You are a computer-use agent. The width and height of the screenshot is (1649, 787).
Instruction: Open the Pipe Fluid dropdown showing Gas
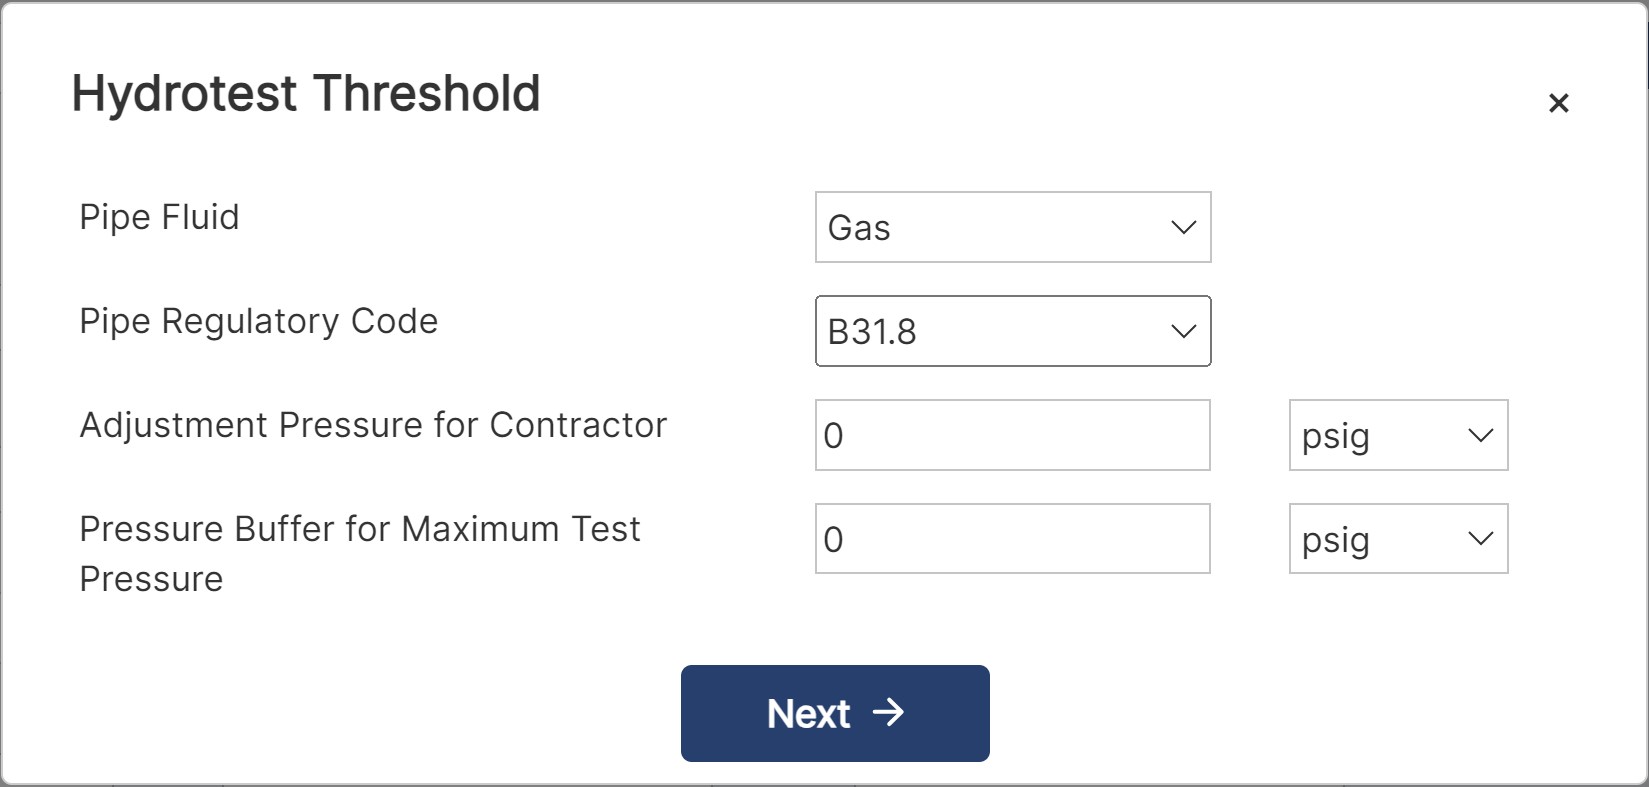pyautogui.click(x=1013, y=228)
